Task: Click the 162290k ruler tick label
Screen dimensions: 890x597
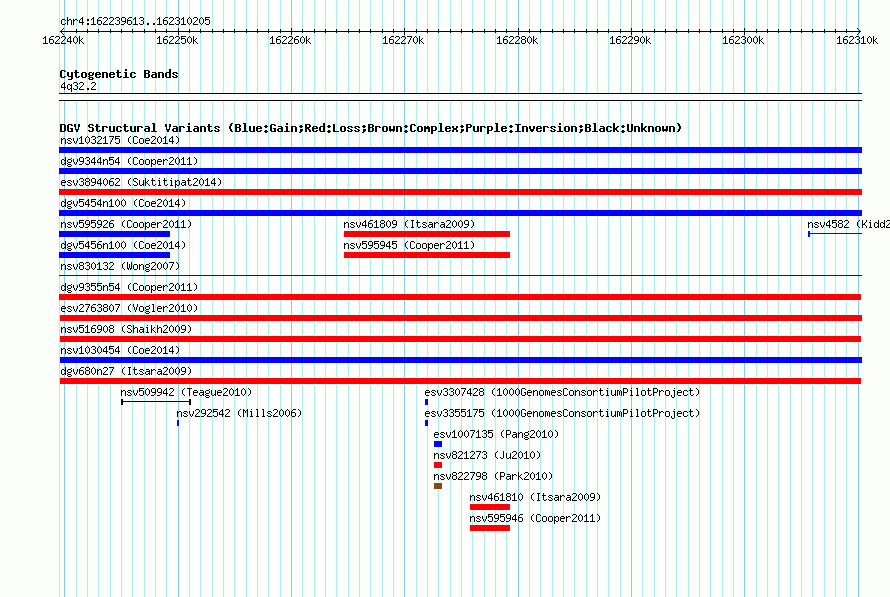Action: pos(630,40)
